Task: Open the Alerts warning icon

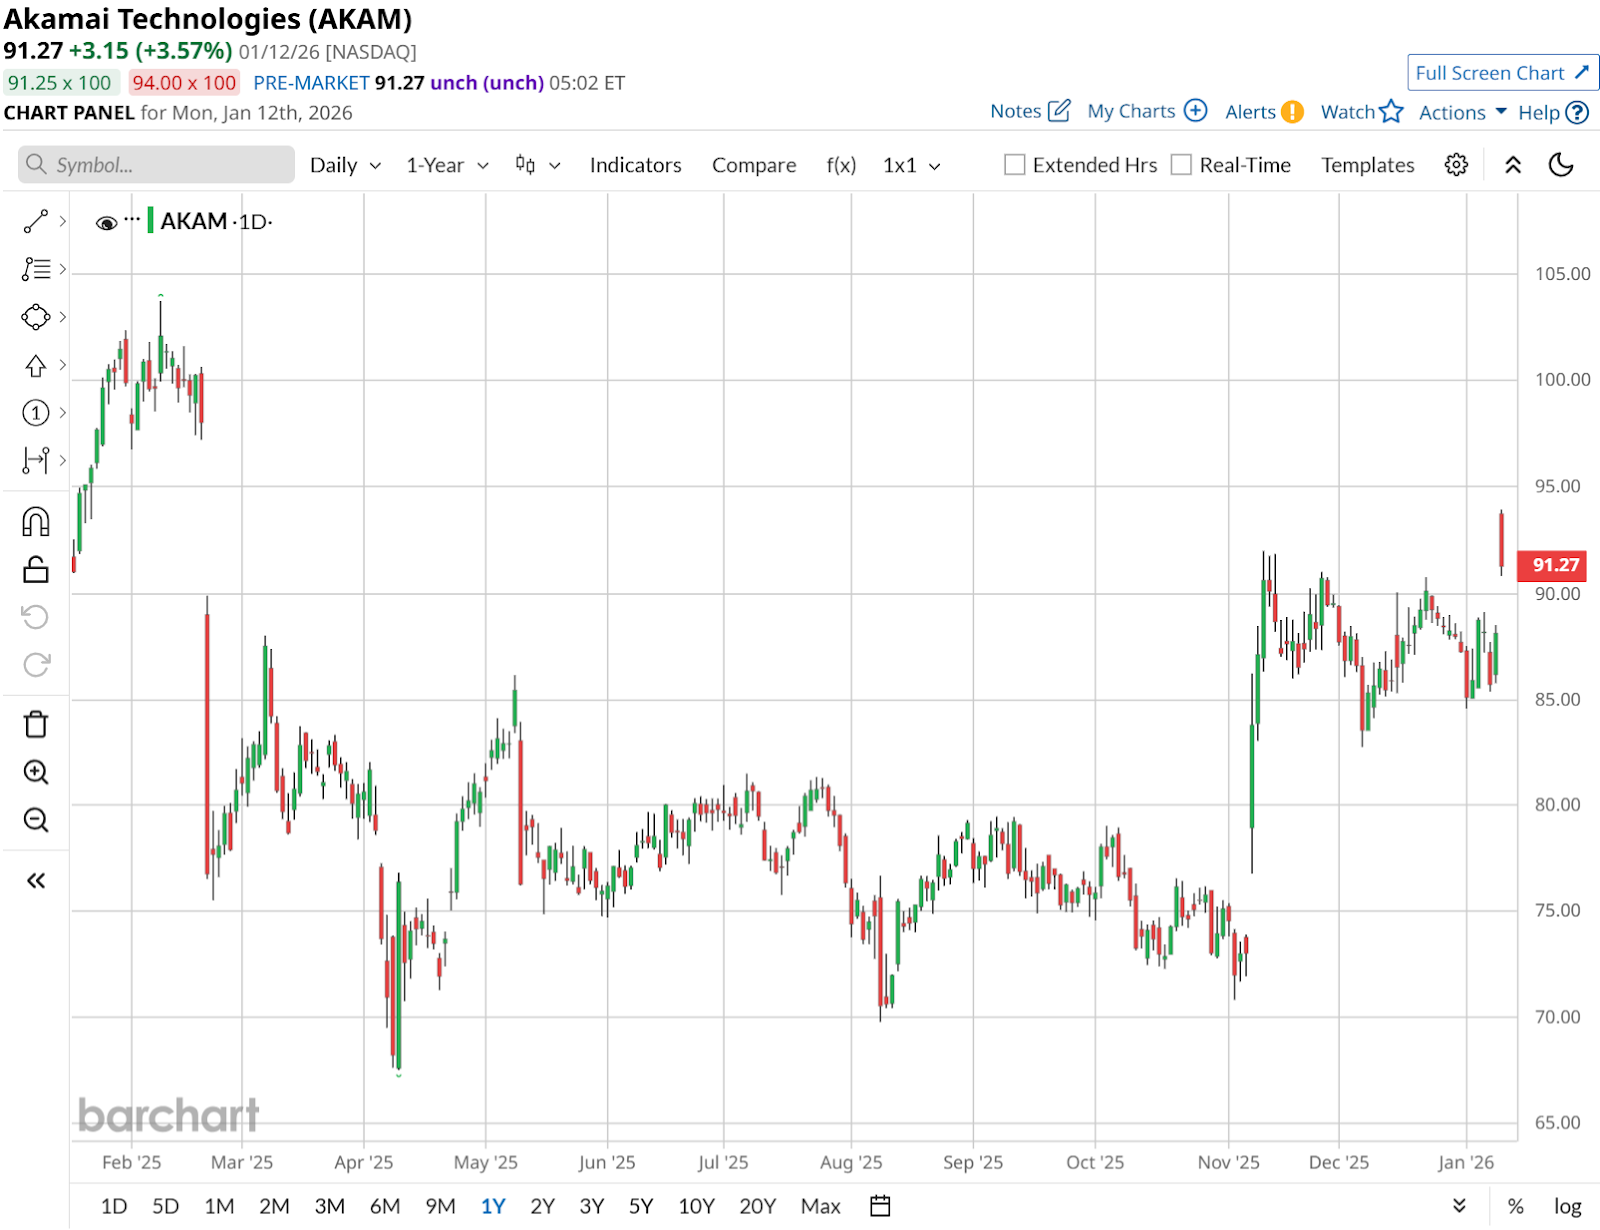Action: click(x=1292, y=112)
